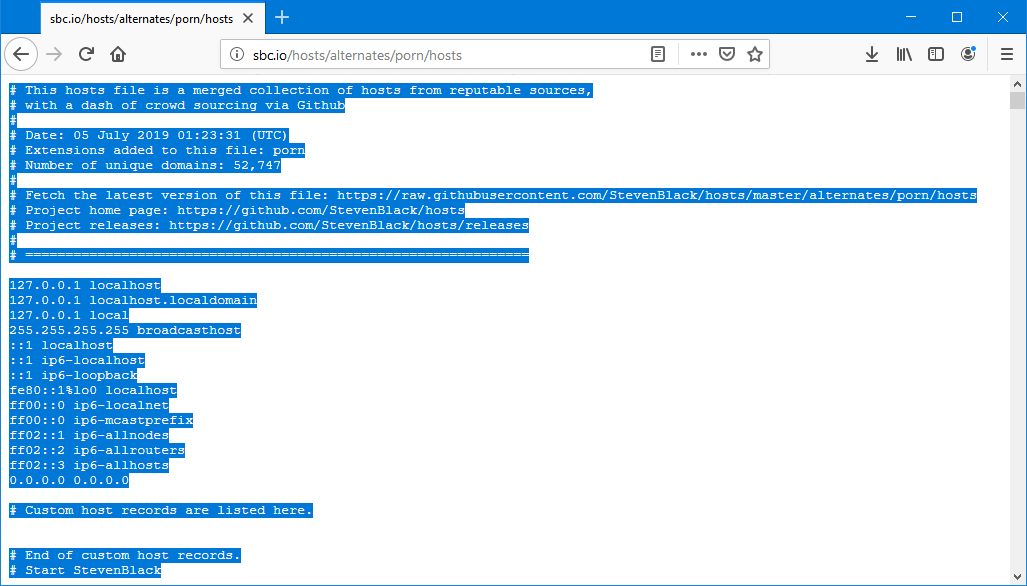The image size is (1027, 586).
Task: Click the '::1 ip6-localhost' line
Action: 77,360
